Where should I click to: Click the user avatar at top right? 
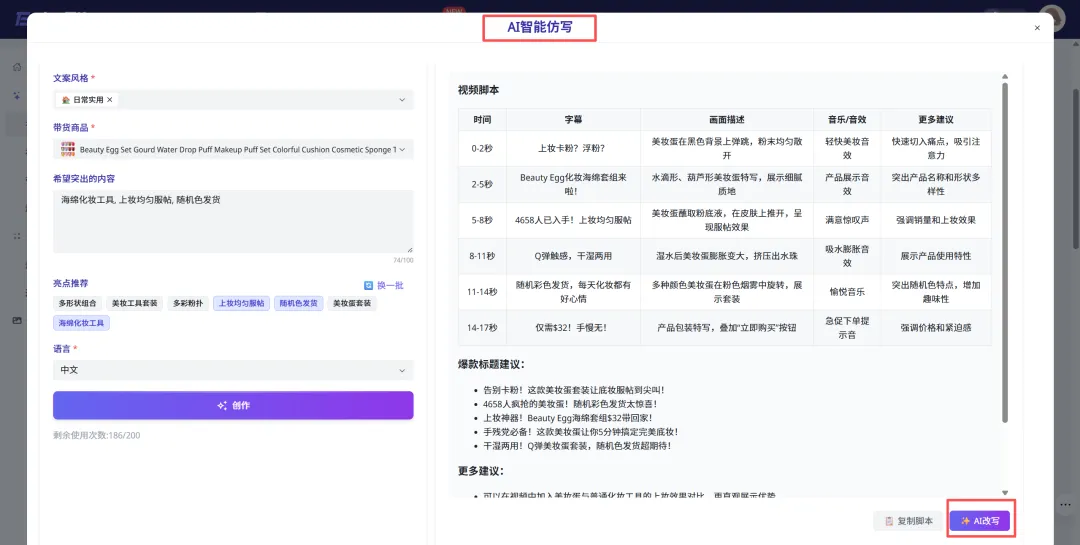point(1051,18)
